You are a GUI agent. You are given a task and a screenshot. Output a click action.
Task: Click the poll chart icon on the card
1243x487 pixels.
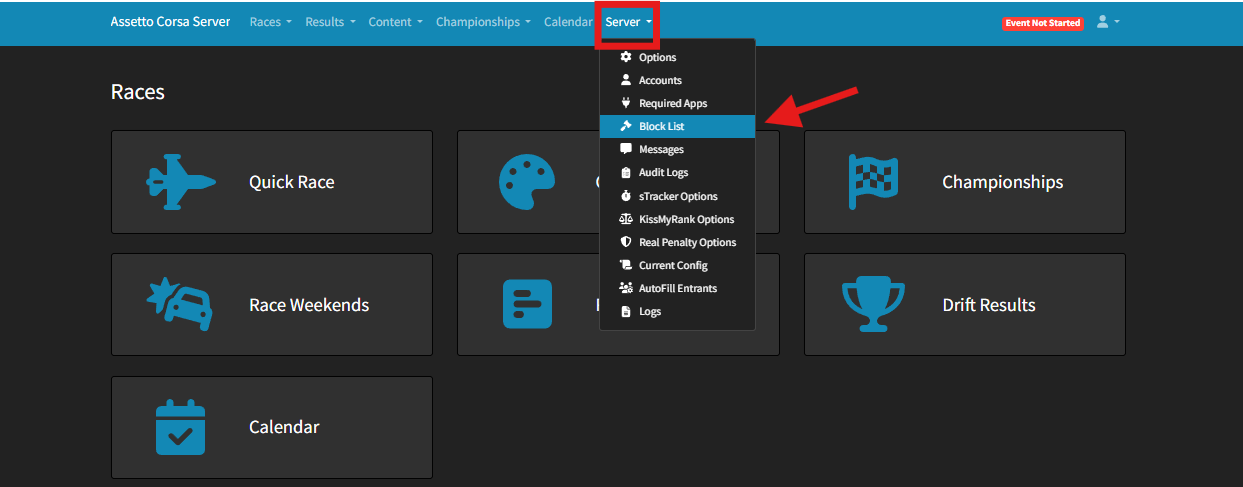pos(527,304)
